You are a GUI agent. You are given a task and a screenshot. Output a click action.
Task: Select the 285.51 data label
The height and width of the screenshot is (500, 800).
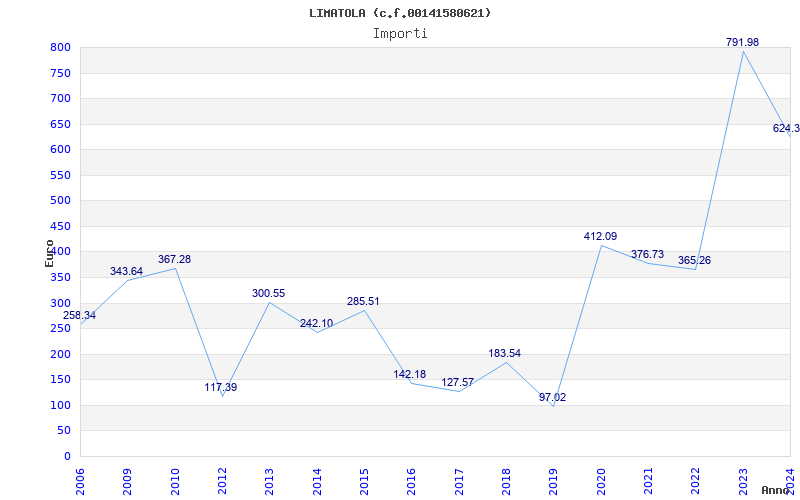pyautogui.click(x=363, y=302)
